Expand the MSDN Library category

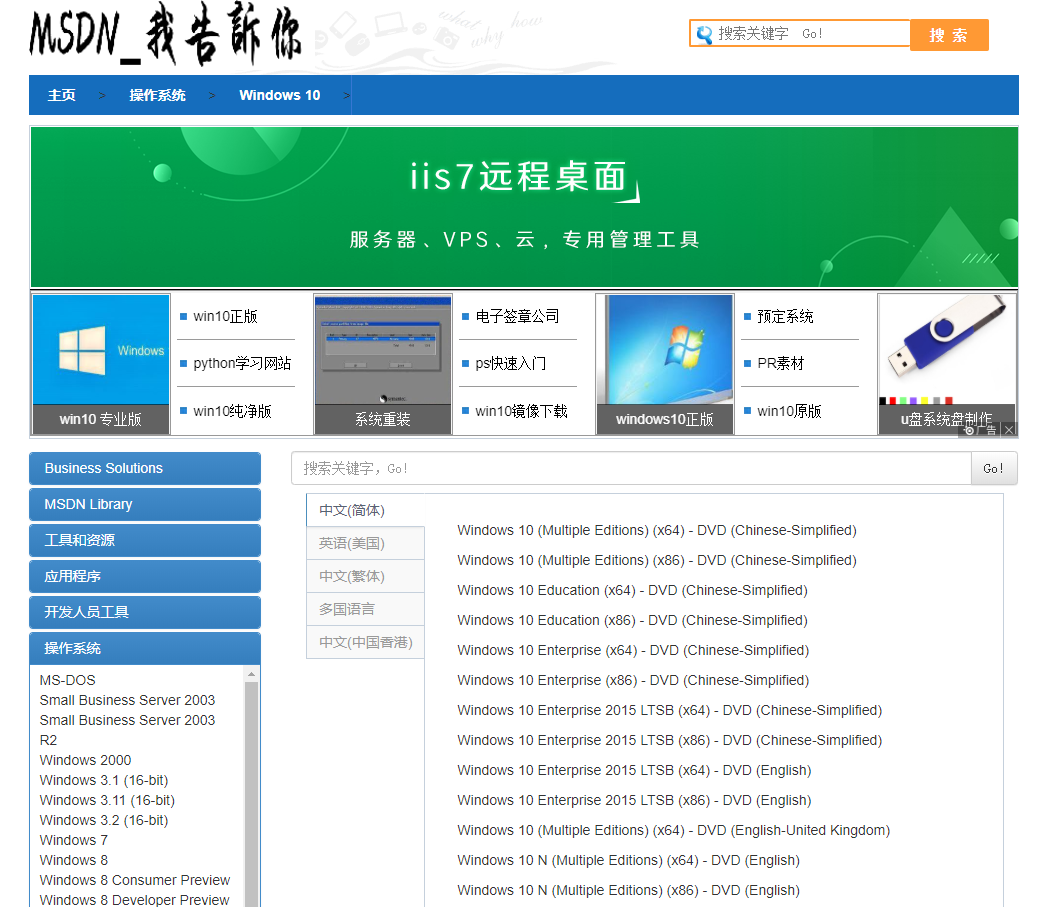click(145, 505)
